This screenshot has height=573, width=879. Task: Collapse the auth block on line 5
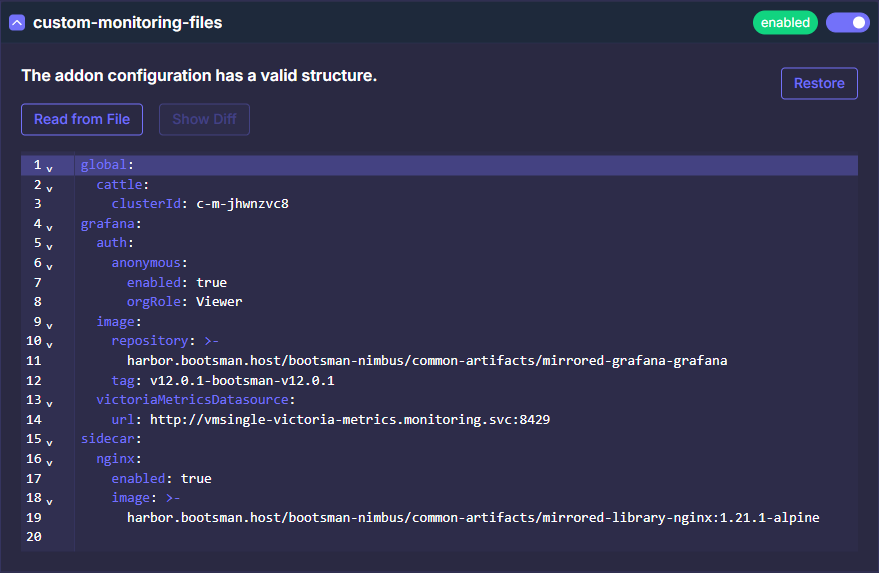click(x=50, y=246)
